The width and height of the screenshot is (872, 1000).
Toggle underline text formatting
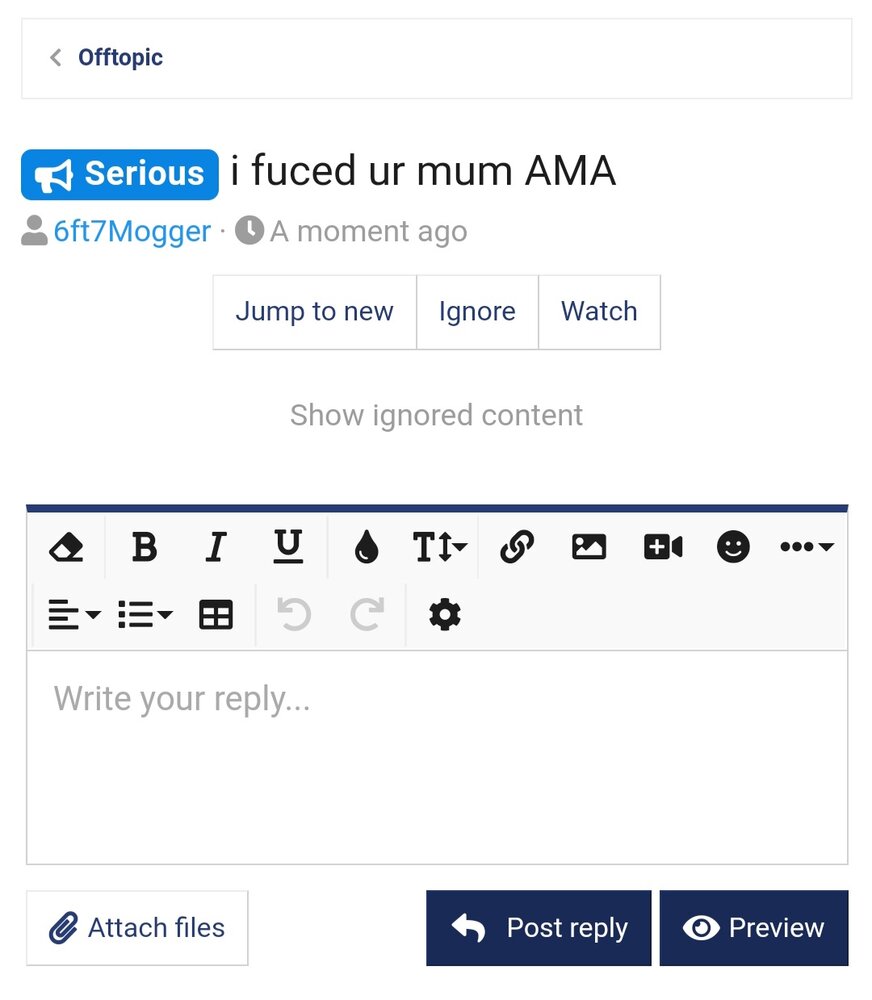click(288, 547)
